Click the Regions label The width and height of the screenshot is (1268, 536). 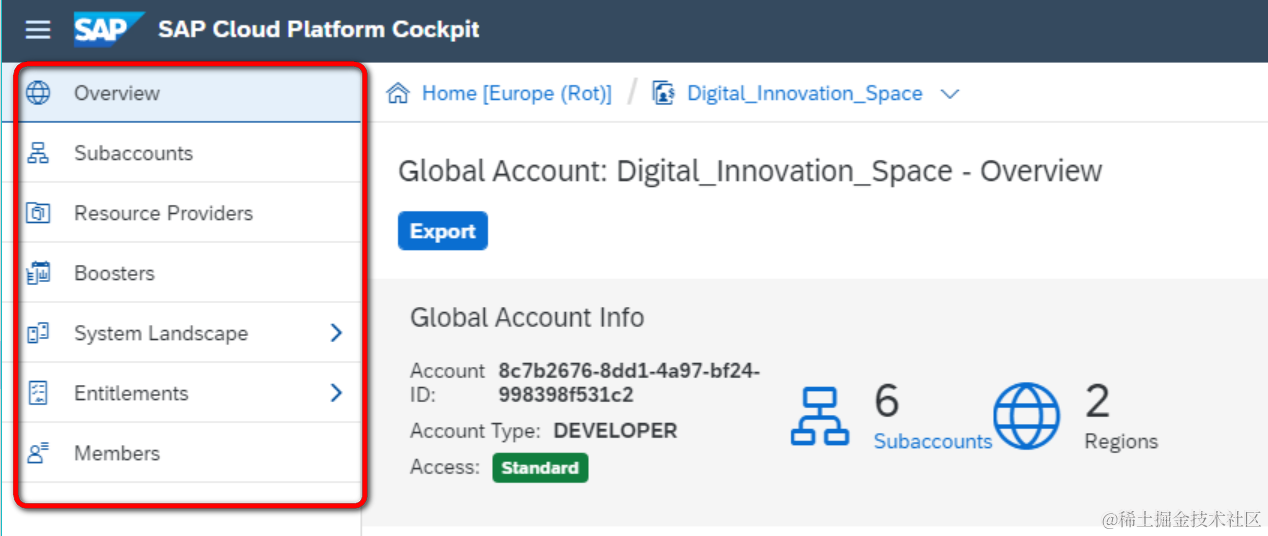click(x=1121, y=441)
